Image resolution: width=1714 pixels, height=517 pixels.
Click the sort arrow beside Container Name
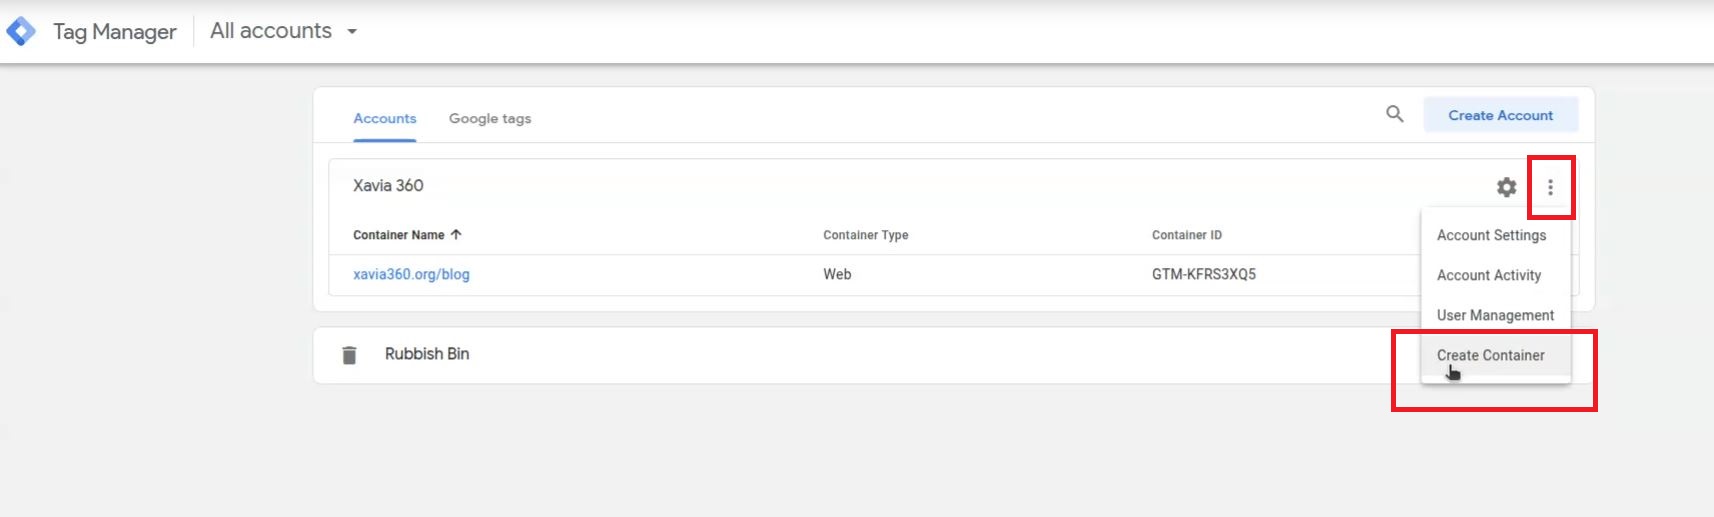[x=456, y=234]
